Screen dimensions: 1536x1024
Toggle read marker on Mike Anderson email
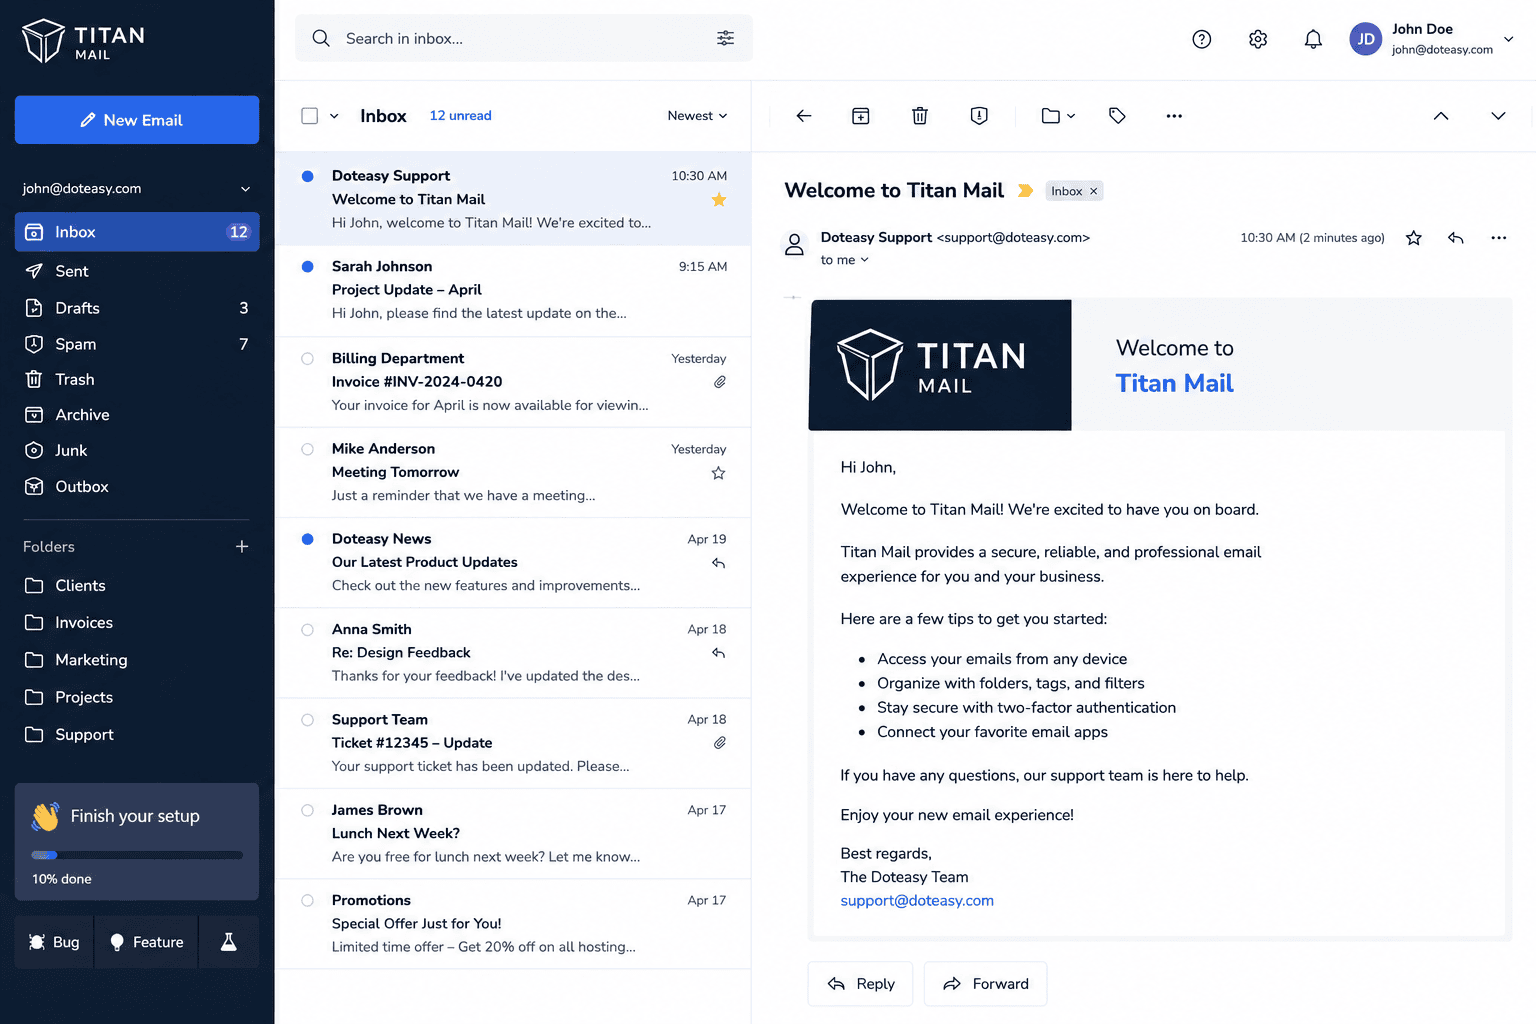click(x=308, y=449)
